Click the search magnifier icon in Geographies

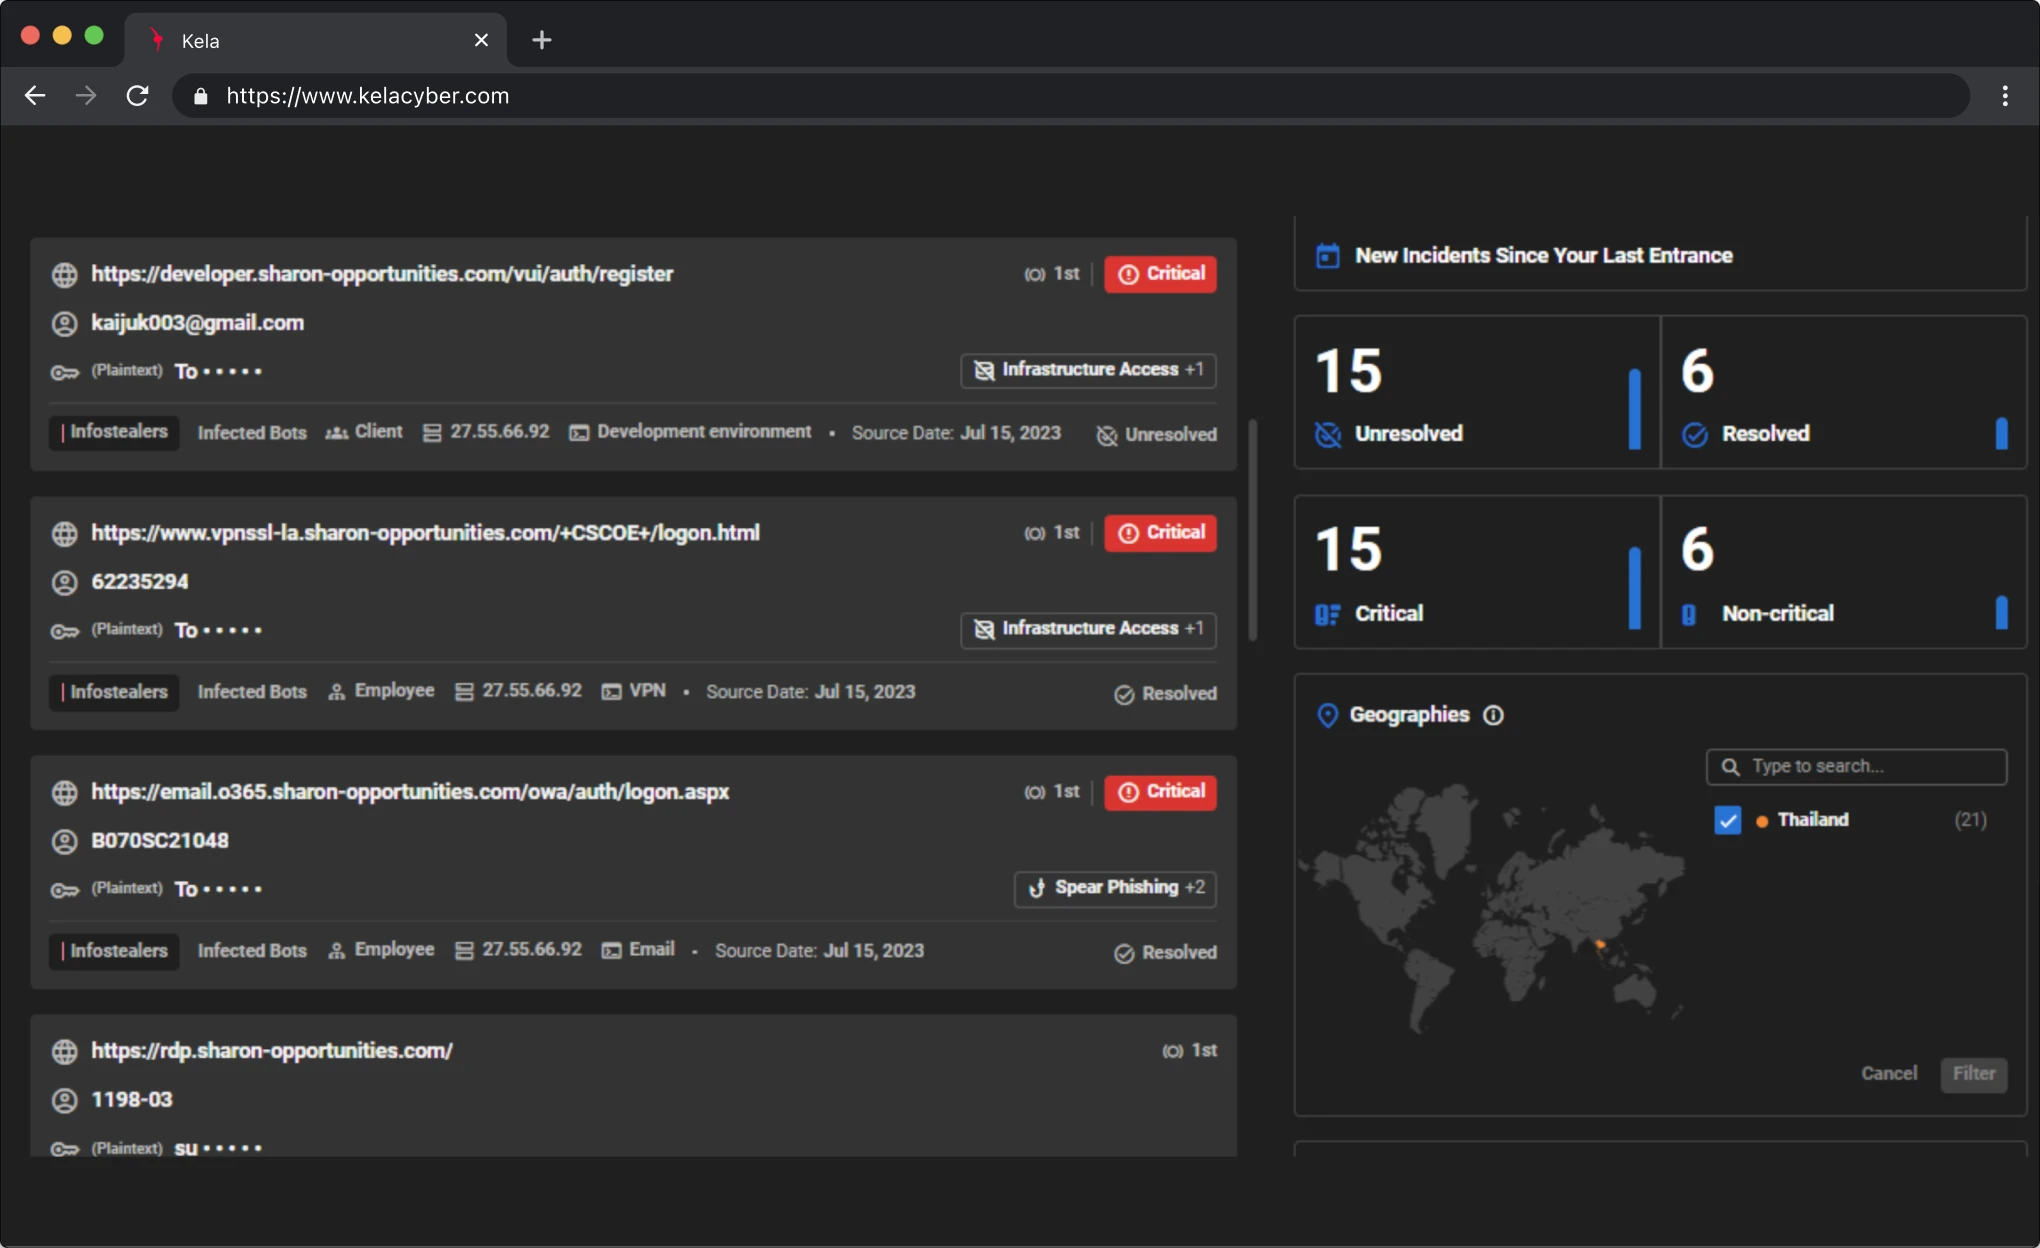(1730, 767)
